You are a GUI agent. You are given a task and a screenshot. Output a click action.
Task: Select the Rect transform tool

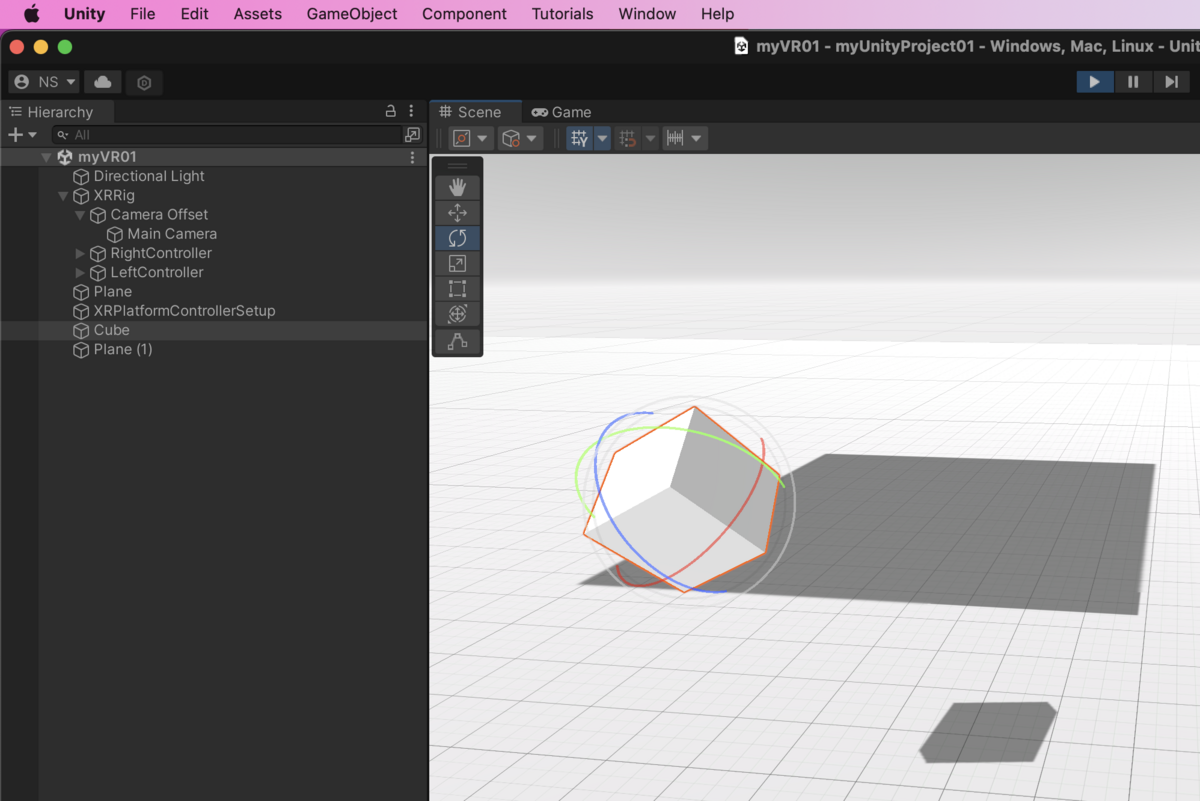pos(457,289)
